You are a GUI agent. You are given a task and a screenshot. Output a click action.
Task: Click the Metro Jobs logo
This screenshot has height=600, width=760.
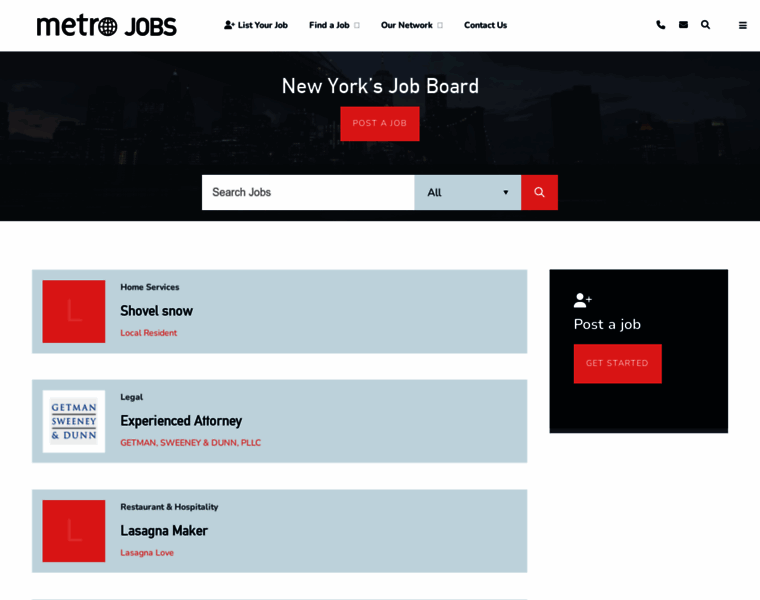pos(106,25)
